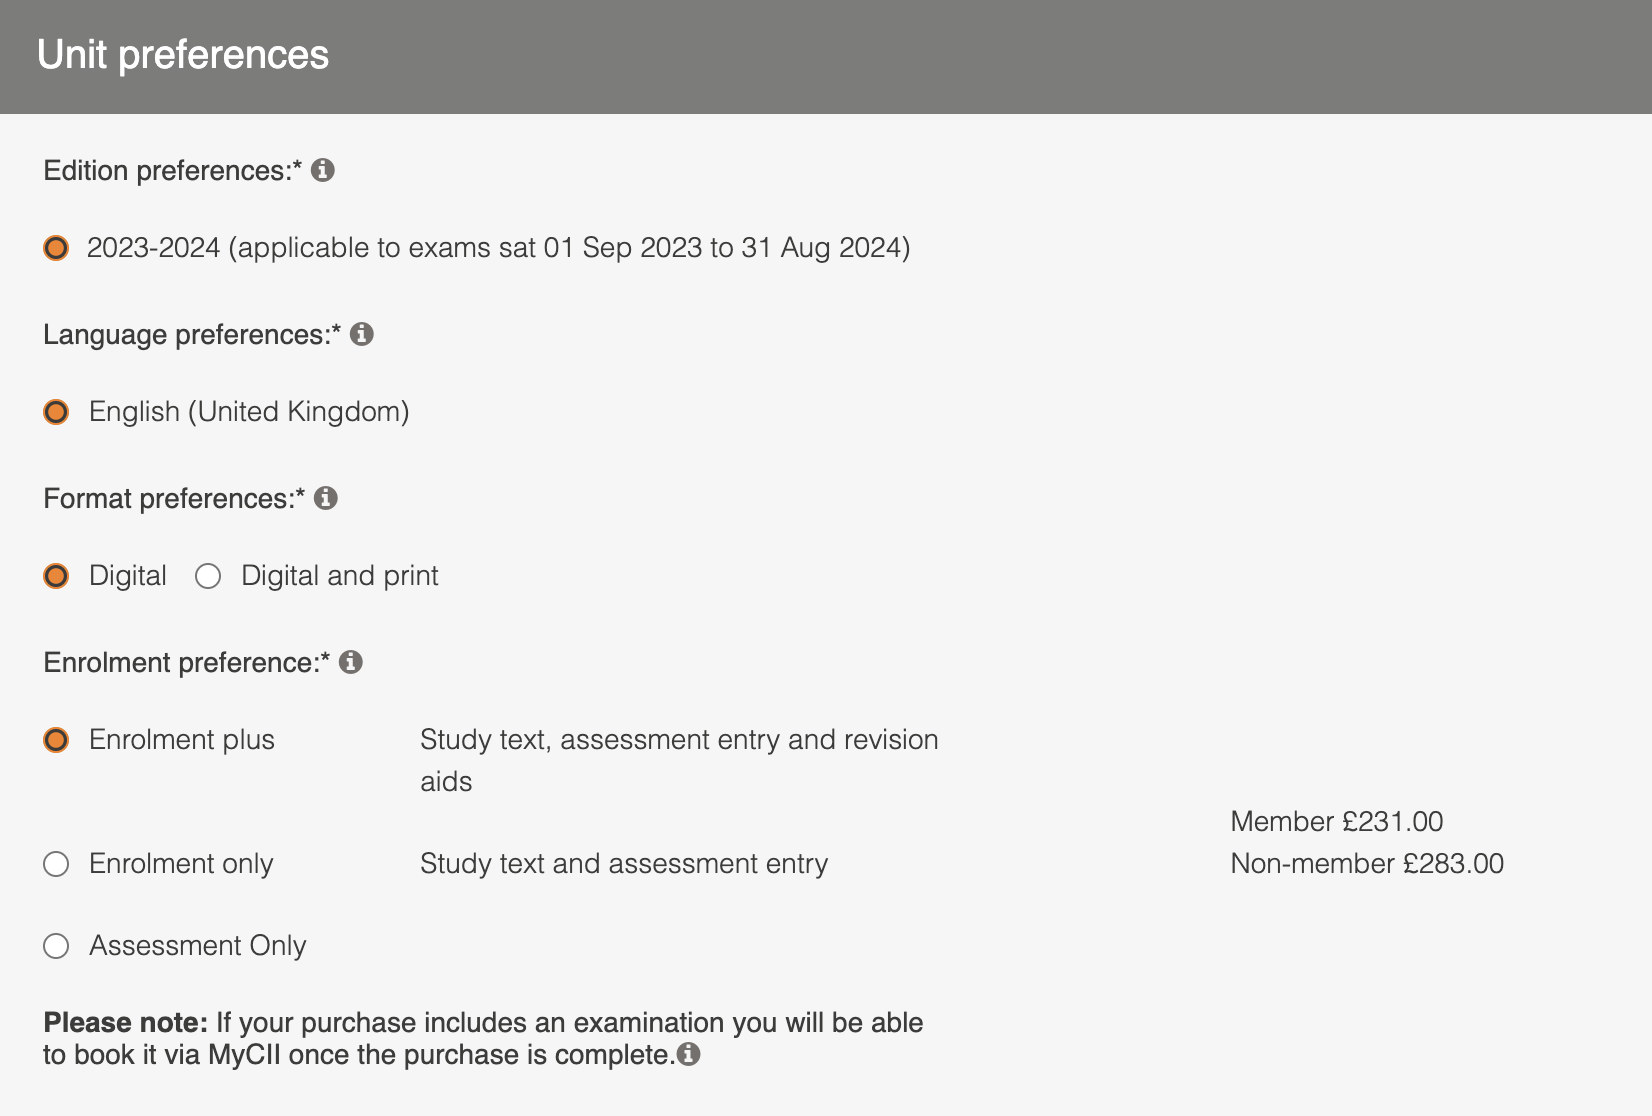Viewport: 1652px width, 1116px height.
Task: Click the 'Study text and assessment entry' description
Action: [x=623, y=864]
